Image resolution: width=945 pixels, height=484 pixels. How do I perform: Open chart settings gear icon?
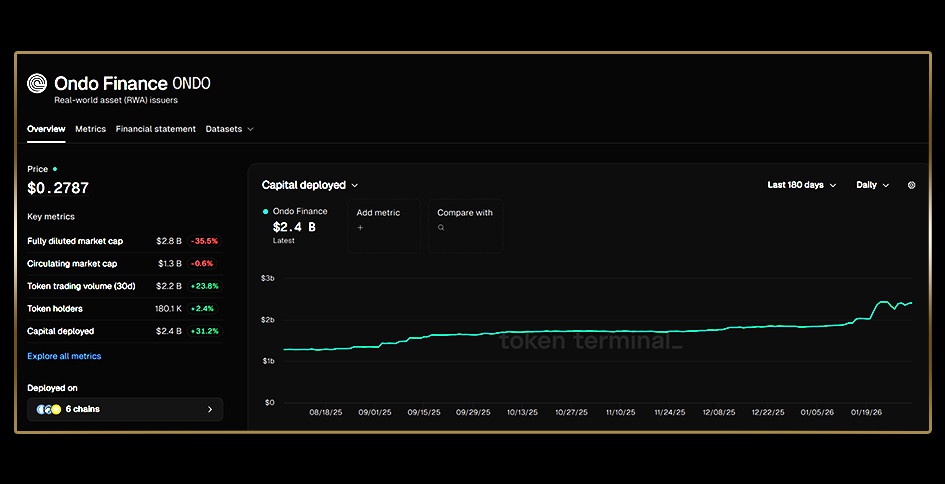[x=911, y=185]
